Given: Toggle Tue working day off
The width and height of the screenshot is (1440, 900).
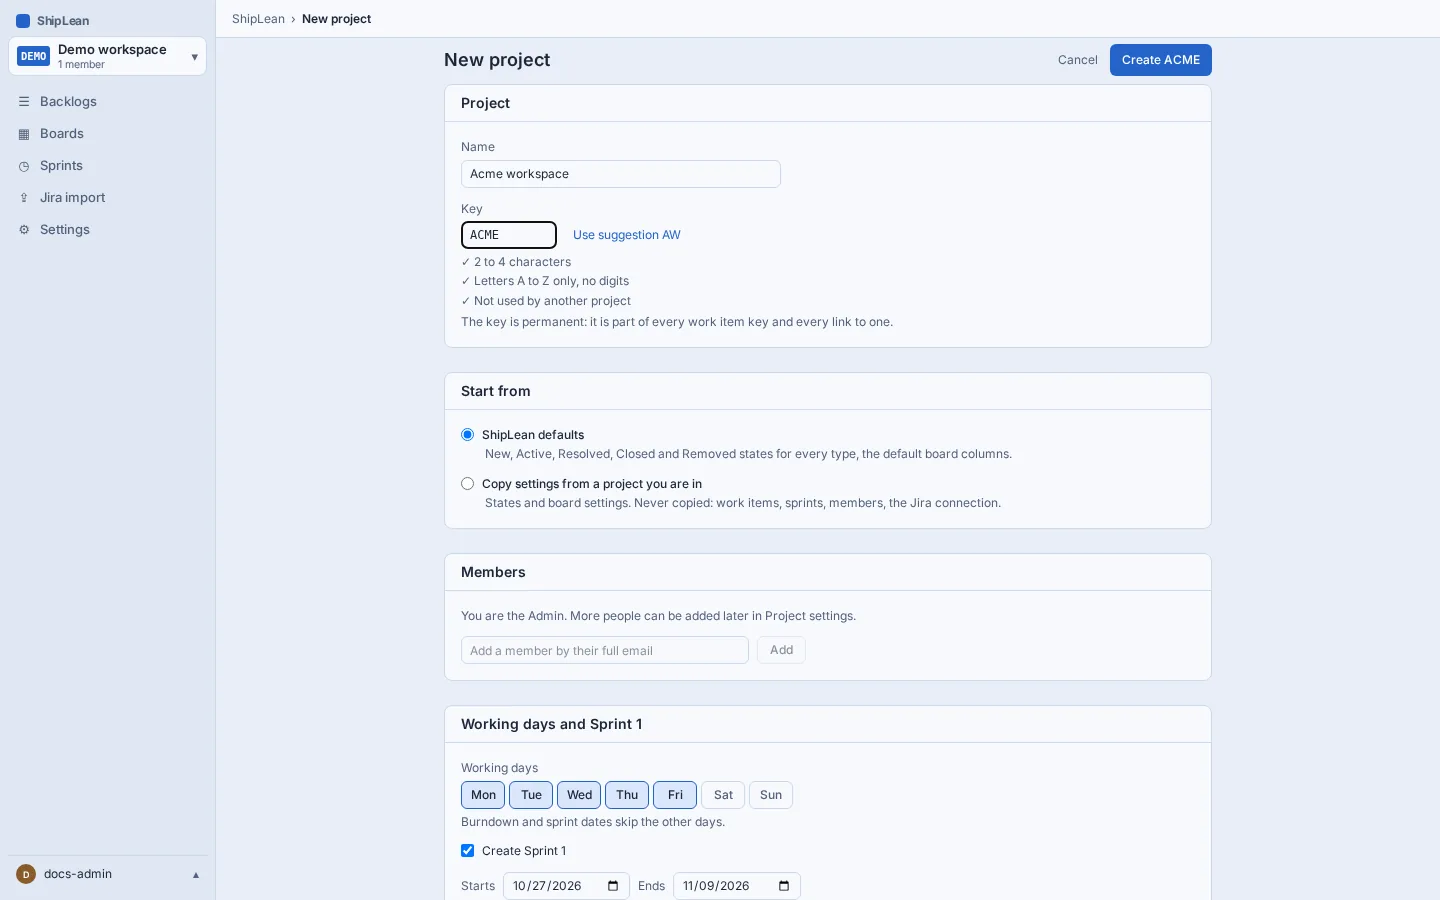Looking at the screenshot, I should point(531,795).
